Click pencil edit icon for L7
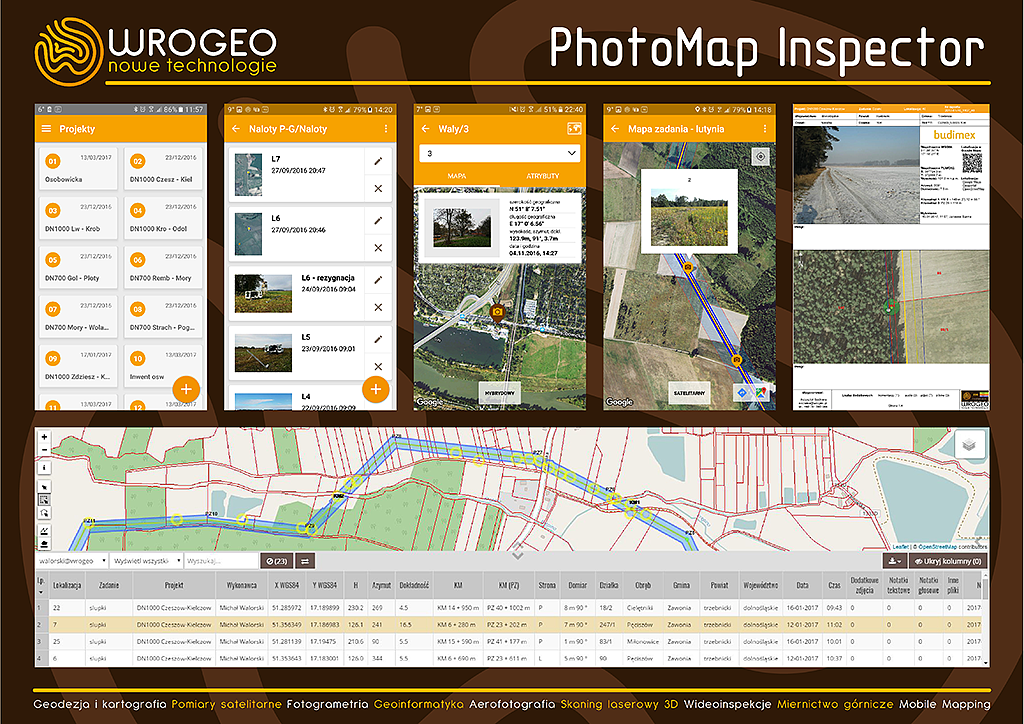 pyautogui.click(x=378, y=160)
